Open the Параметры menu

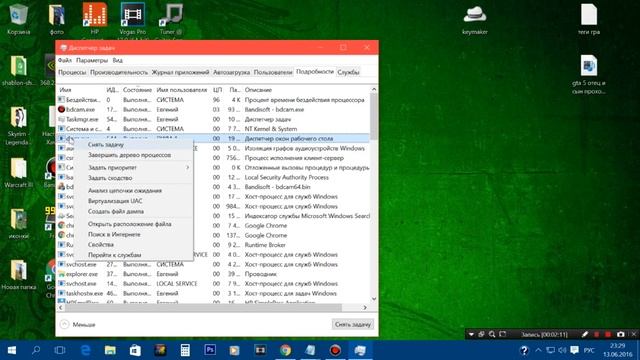92,60
